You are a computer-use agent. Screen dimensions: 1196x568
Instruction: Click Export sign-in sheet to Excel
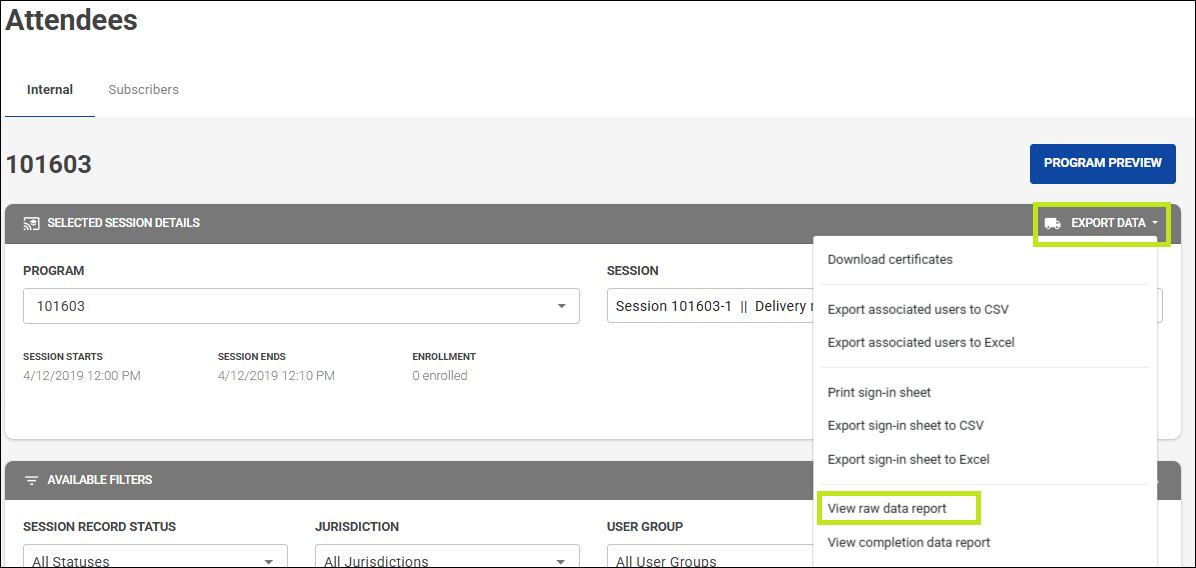pos(908,460)
